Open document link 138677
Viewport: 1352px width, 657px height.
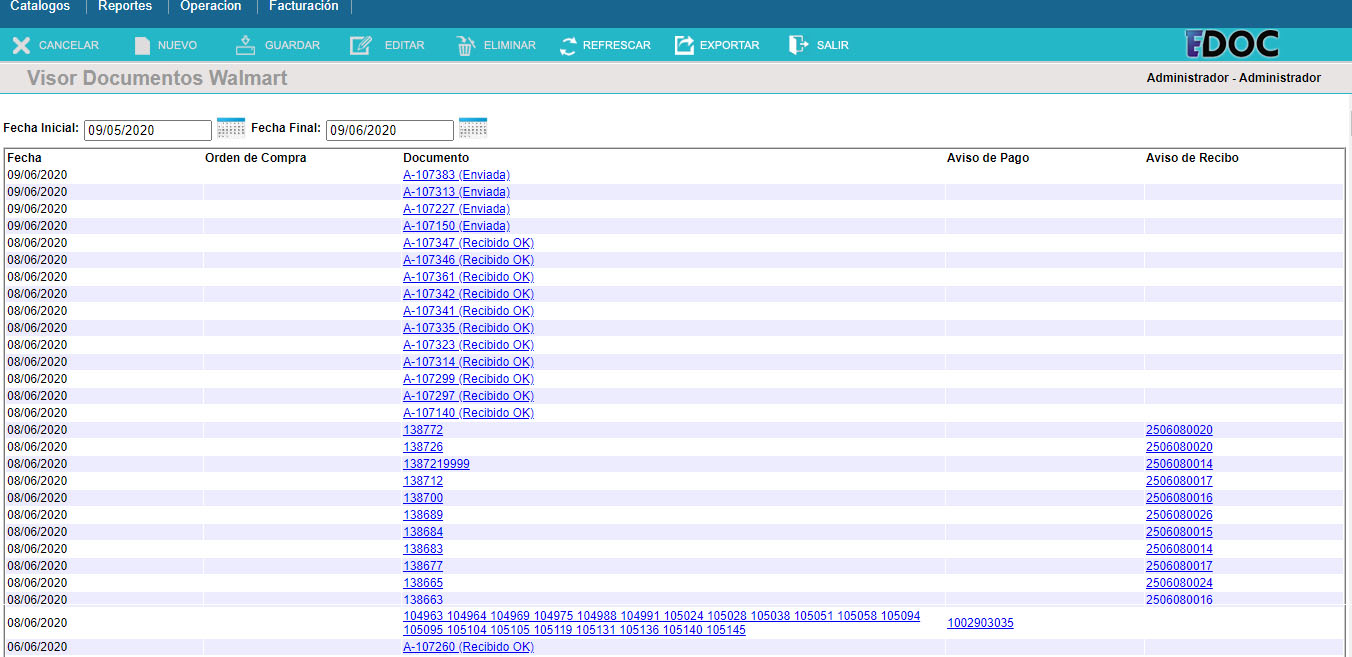pos(423,566)
